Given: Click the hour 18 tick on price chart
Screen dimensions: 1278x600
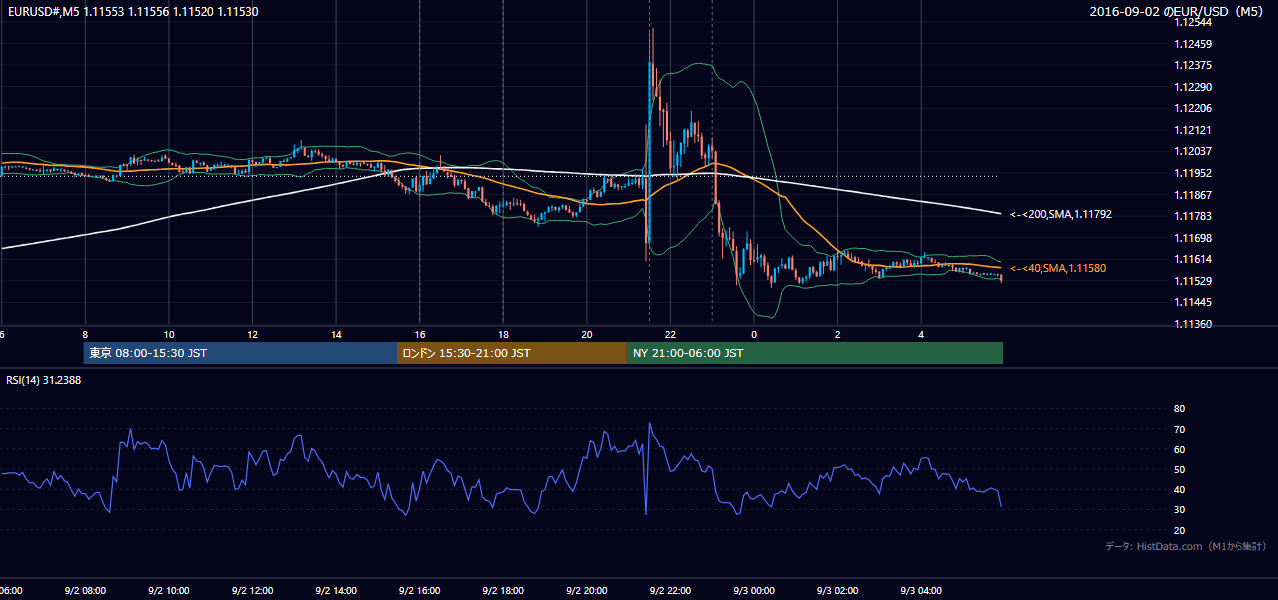Looking at the screenshot, I should (x=503, y=334).
